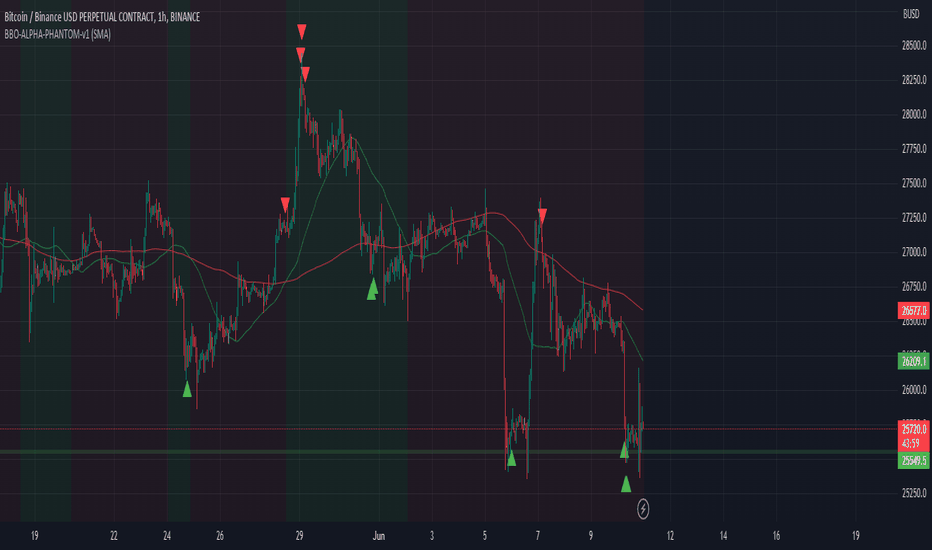Image resolution: width=932 pixels, height=550 pixels.
Task: Click the 12 date on the time axis
Action: (x=670, y=536)
